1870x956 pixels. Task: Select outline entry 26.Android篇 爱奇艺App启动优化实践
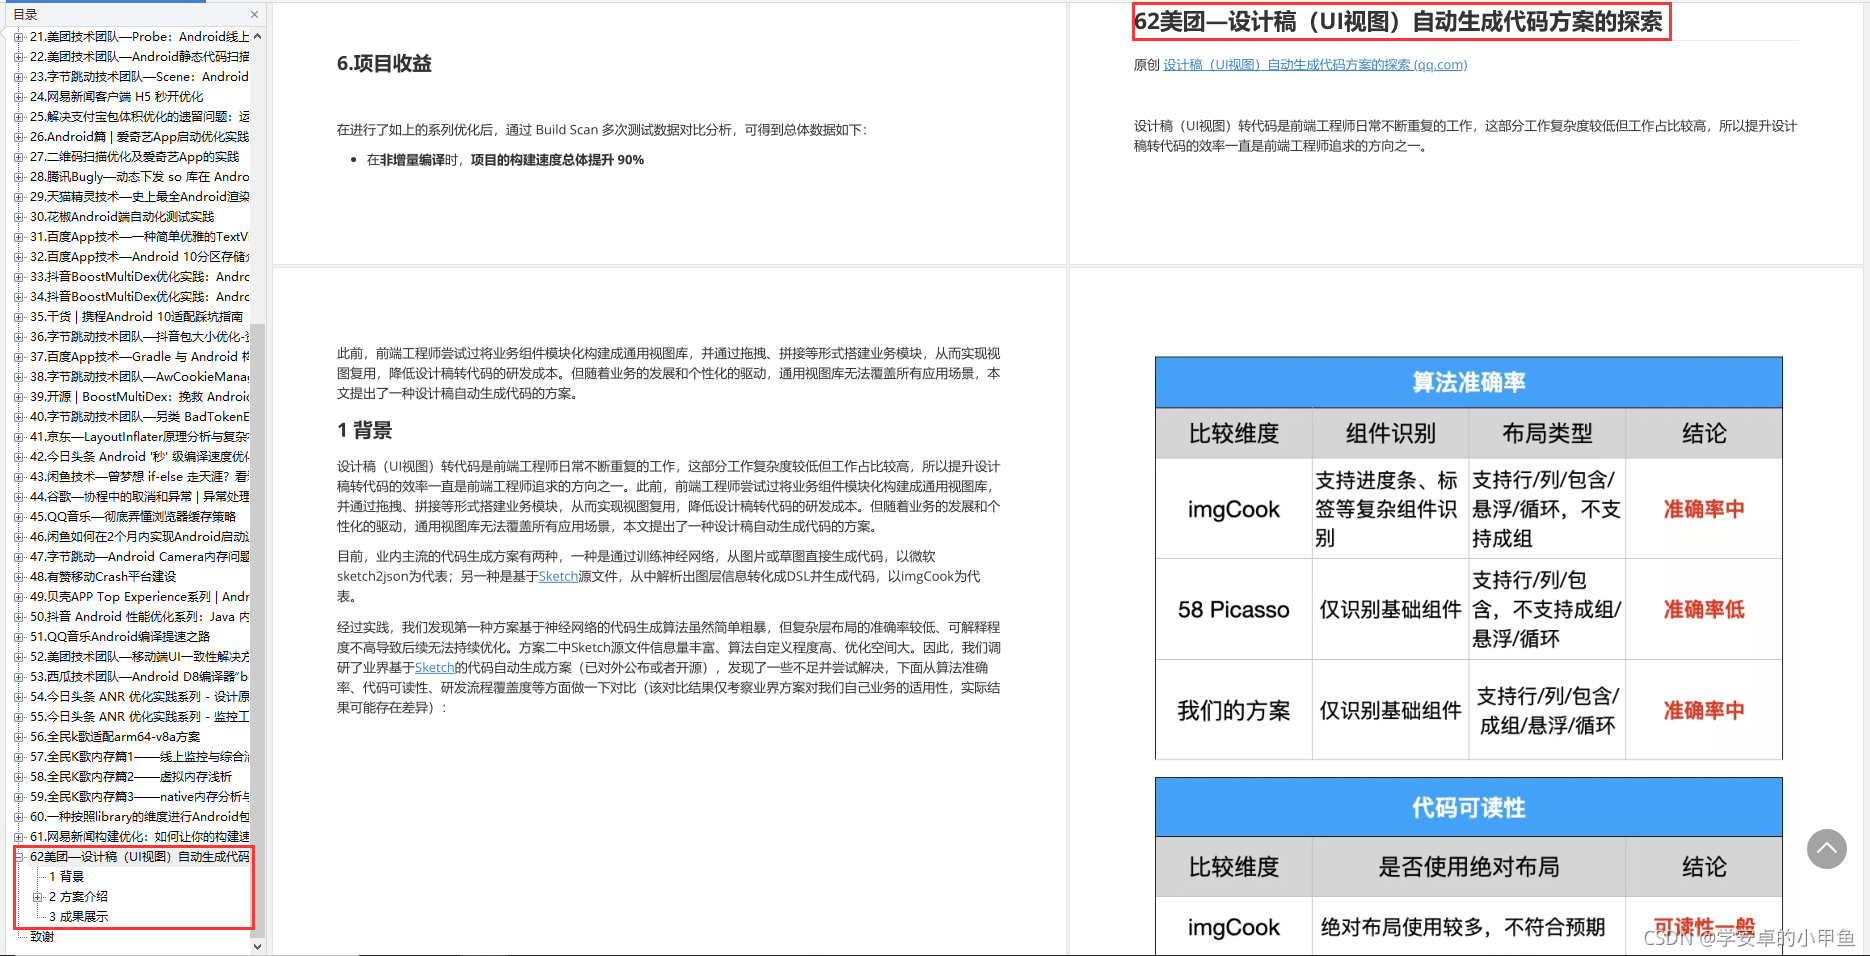click(139, 137)
